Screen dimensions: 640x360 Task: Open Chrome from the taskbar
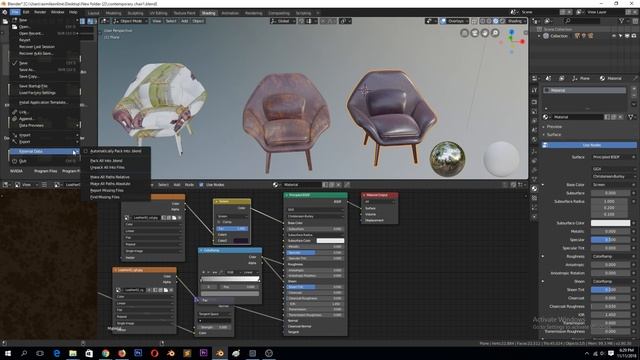tap(105, 353)
